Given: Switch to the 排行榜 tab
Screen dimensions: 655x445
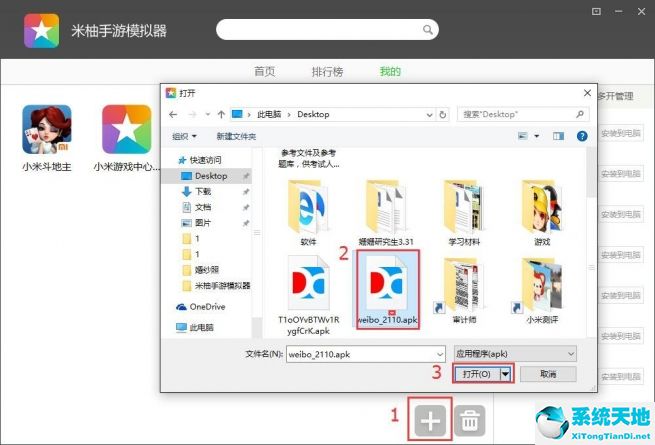Looking at the screenshot, I should 328,71.
